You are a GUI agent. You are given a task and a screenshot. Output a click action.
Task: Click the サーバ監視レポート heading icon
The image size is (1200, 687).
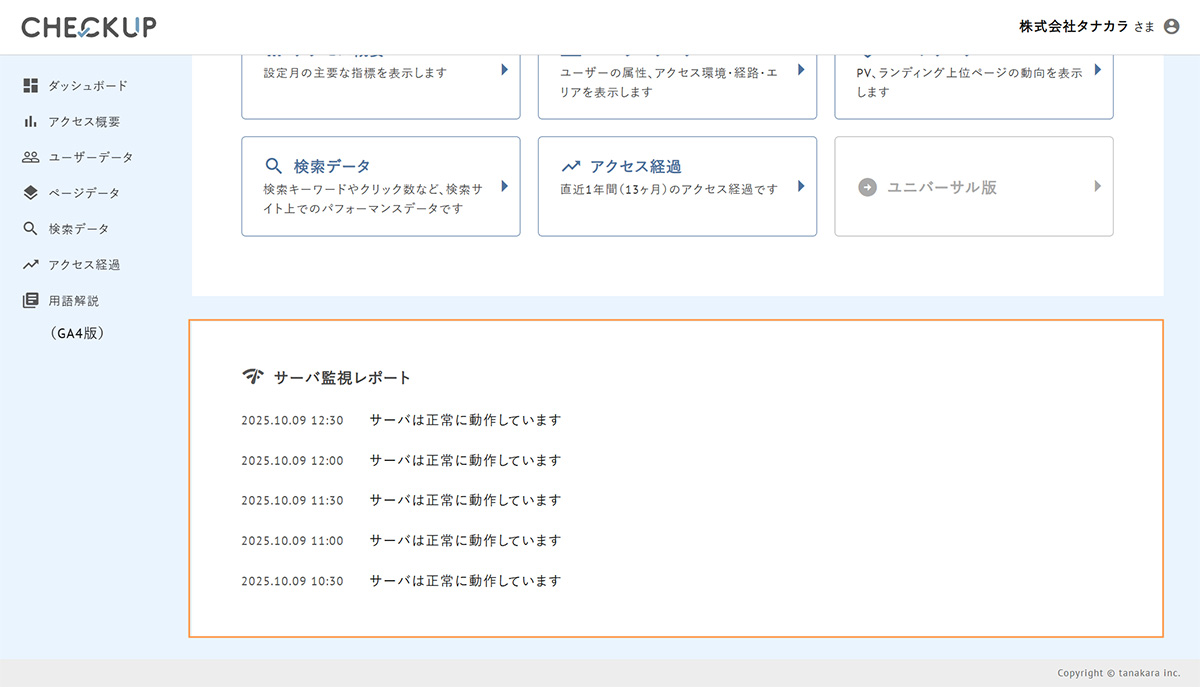(x=253, y=377)
